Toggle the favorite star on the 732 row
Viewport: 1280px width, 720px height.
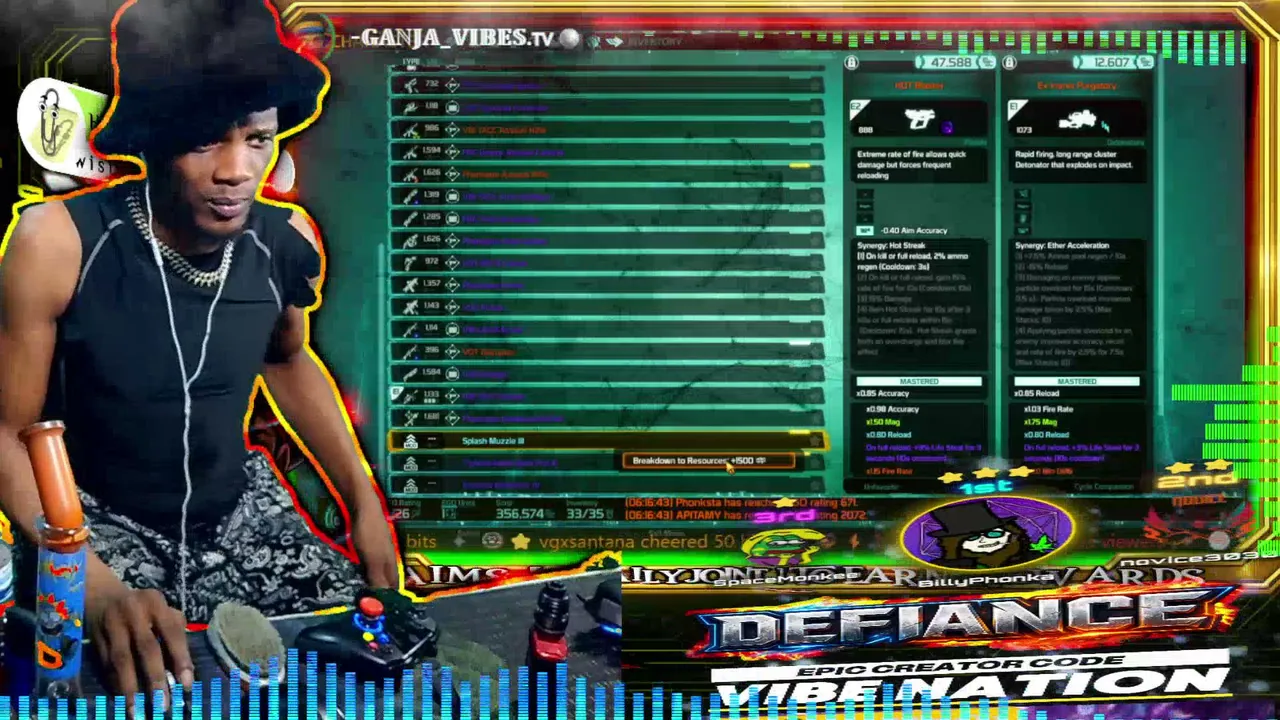[x=816, y=85]
